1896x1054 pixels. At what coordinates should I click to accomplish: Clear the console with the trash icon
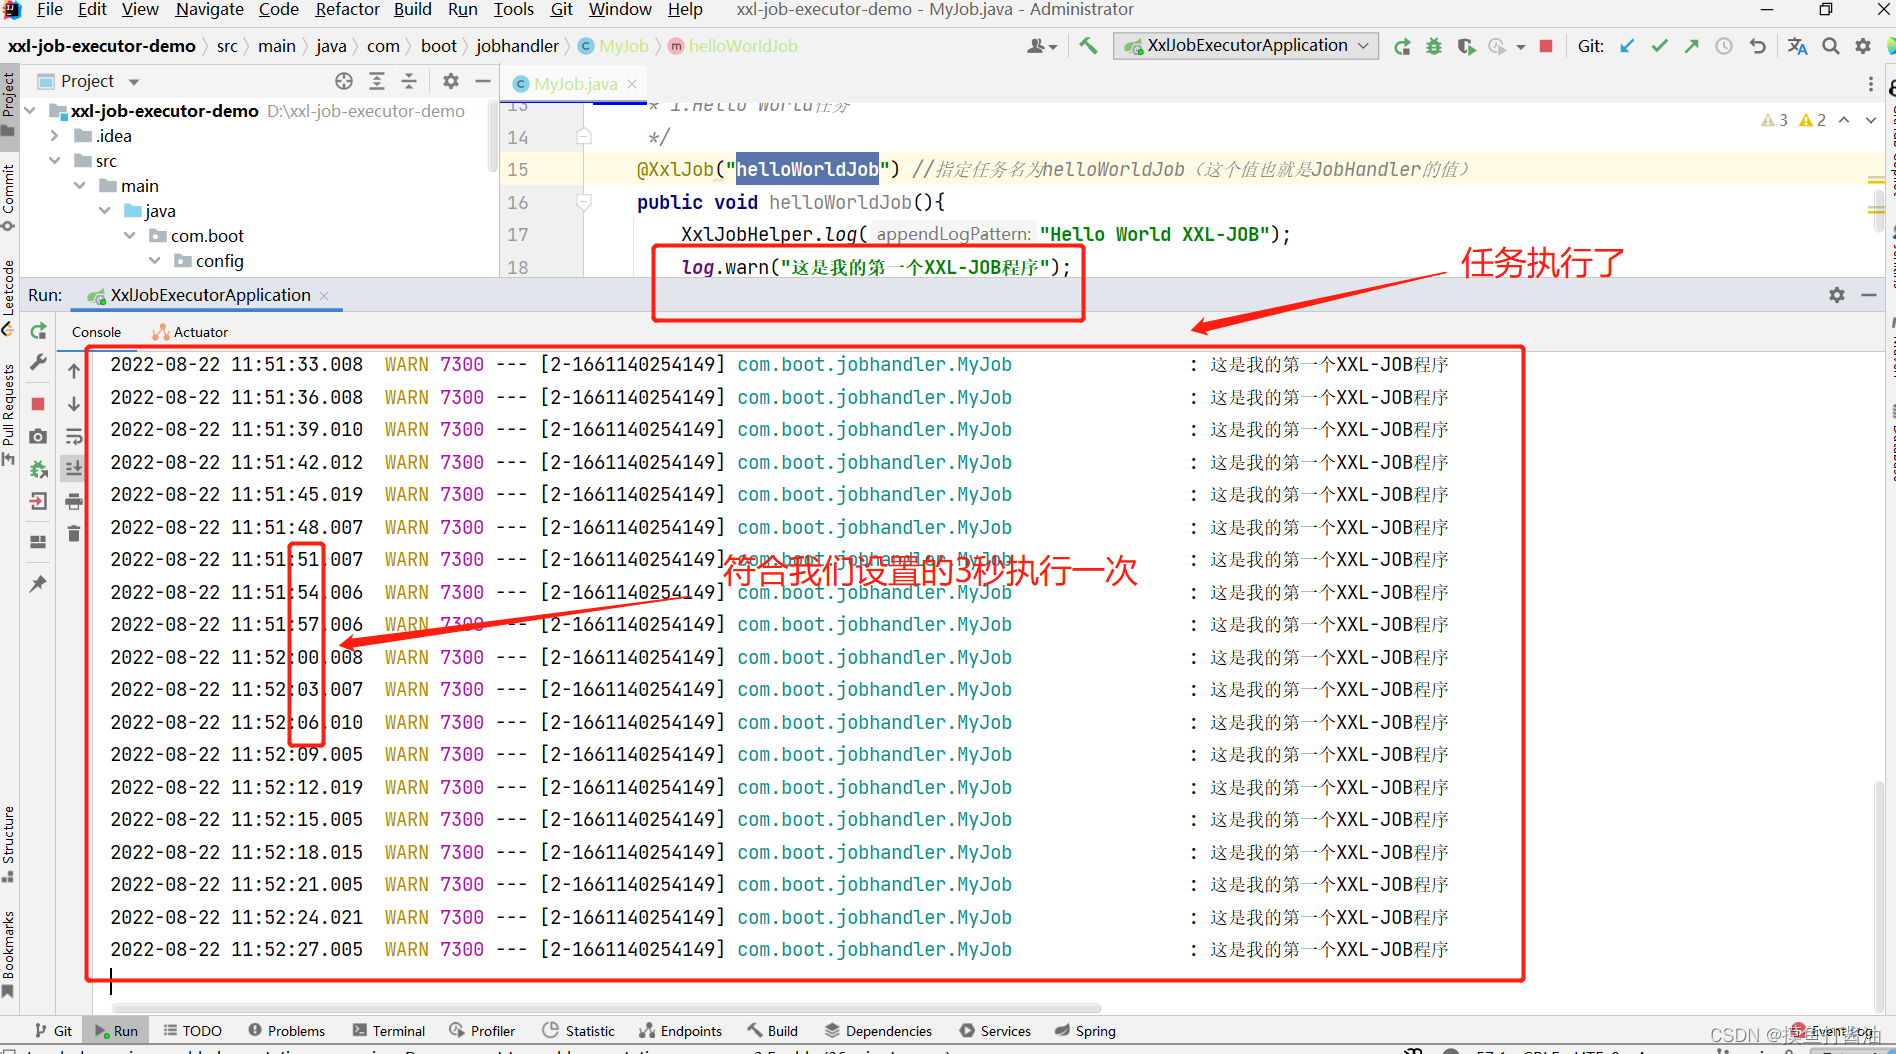click(x=74, y=533)
